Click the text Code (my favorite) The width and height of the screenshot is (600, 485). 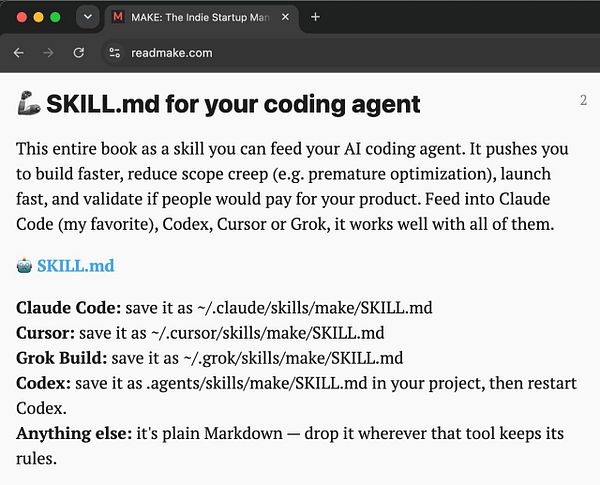pos(85,224)
